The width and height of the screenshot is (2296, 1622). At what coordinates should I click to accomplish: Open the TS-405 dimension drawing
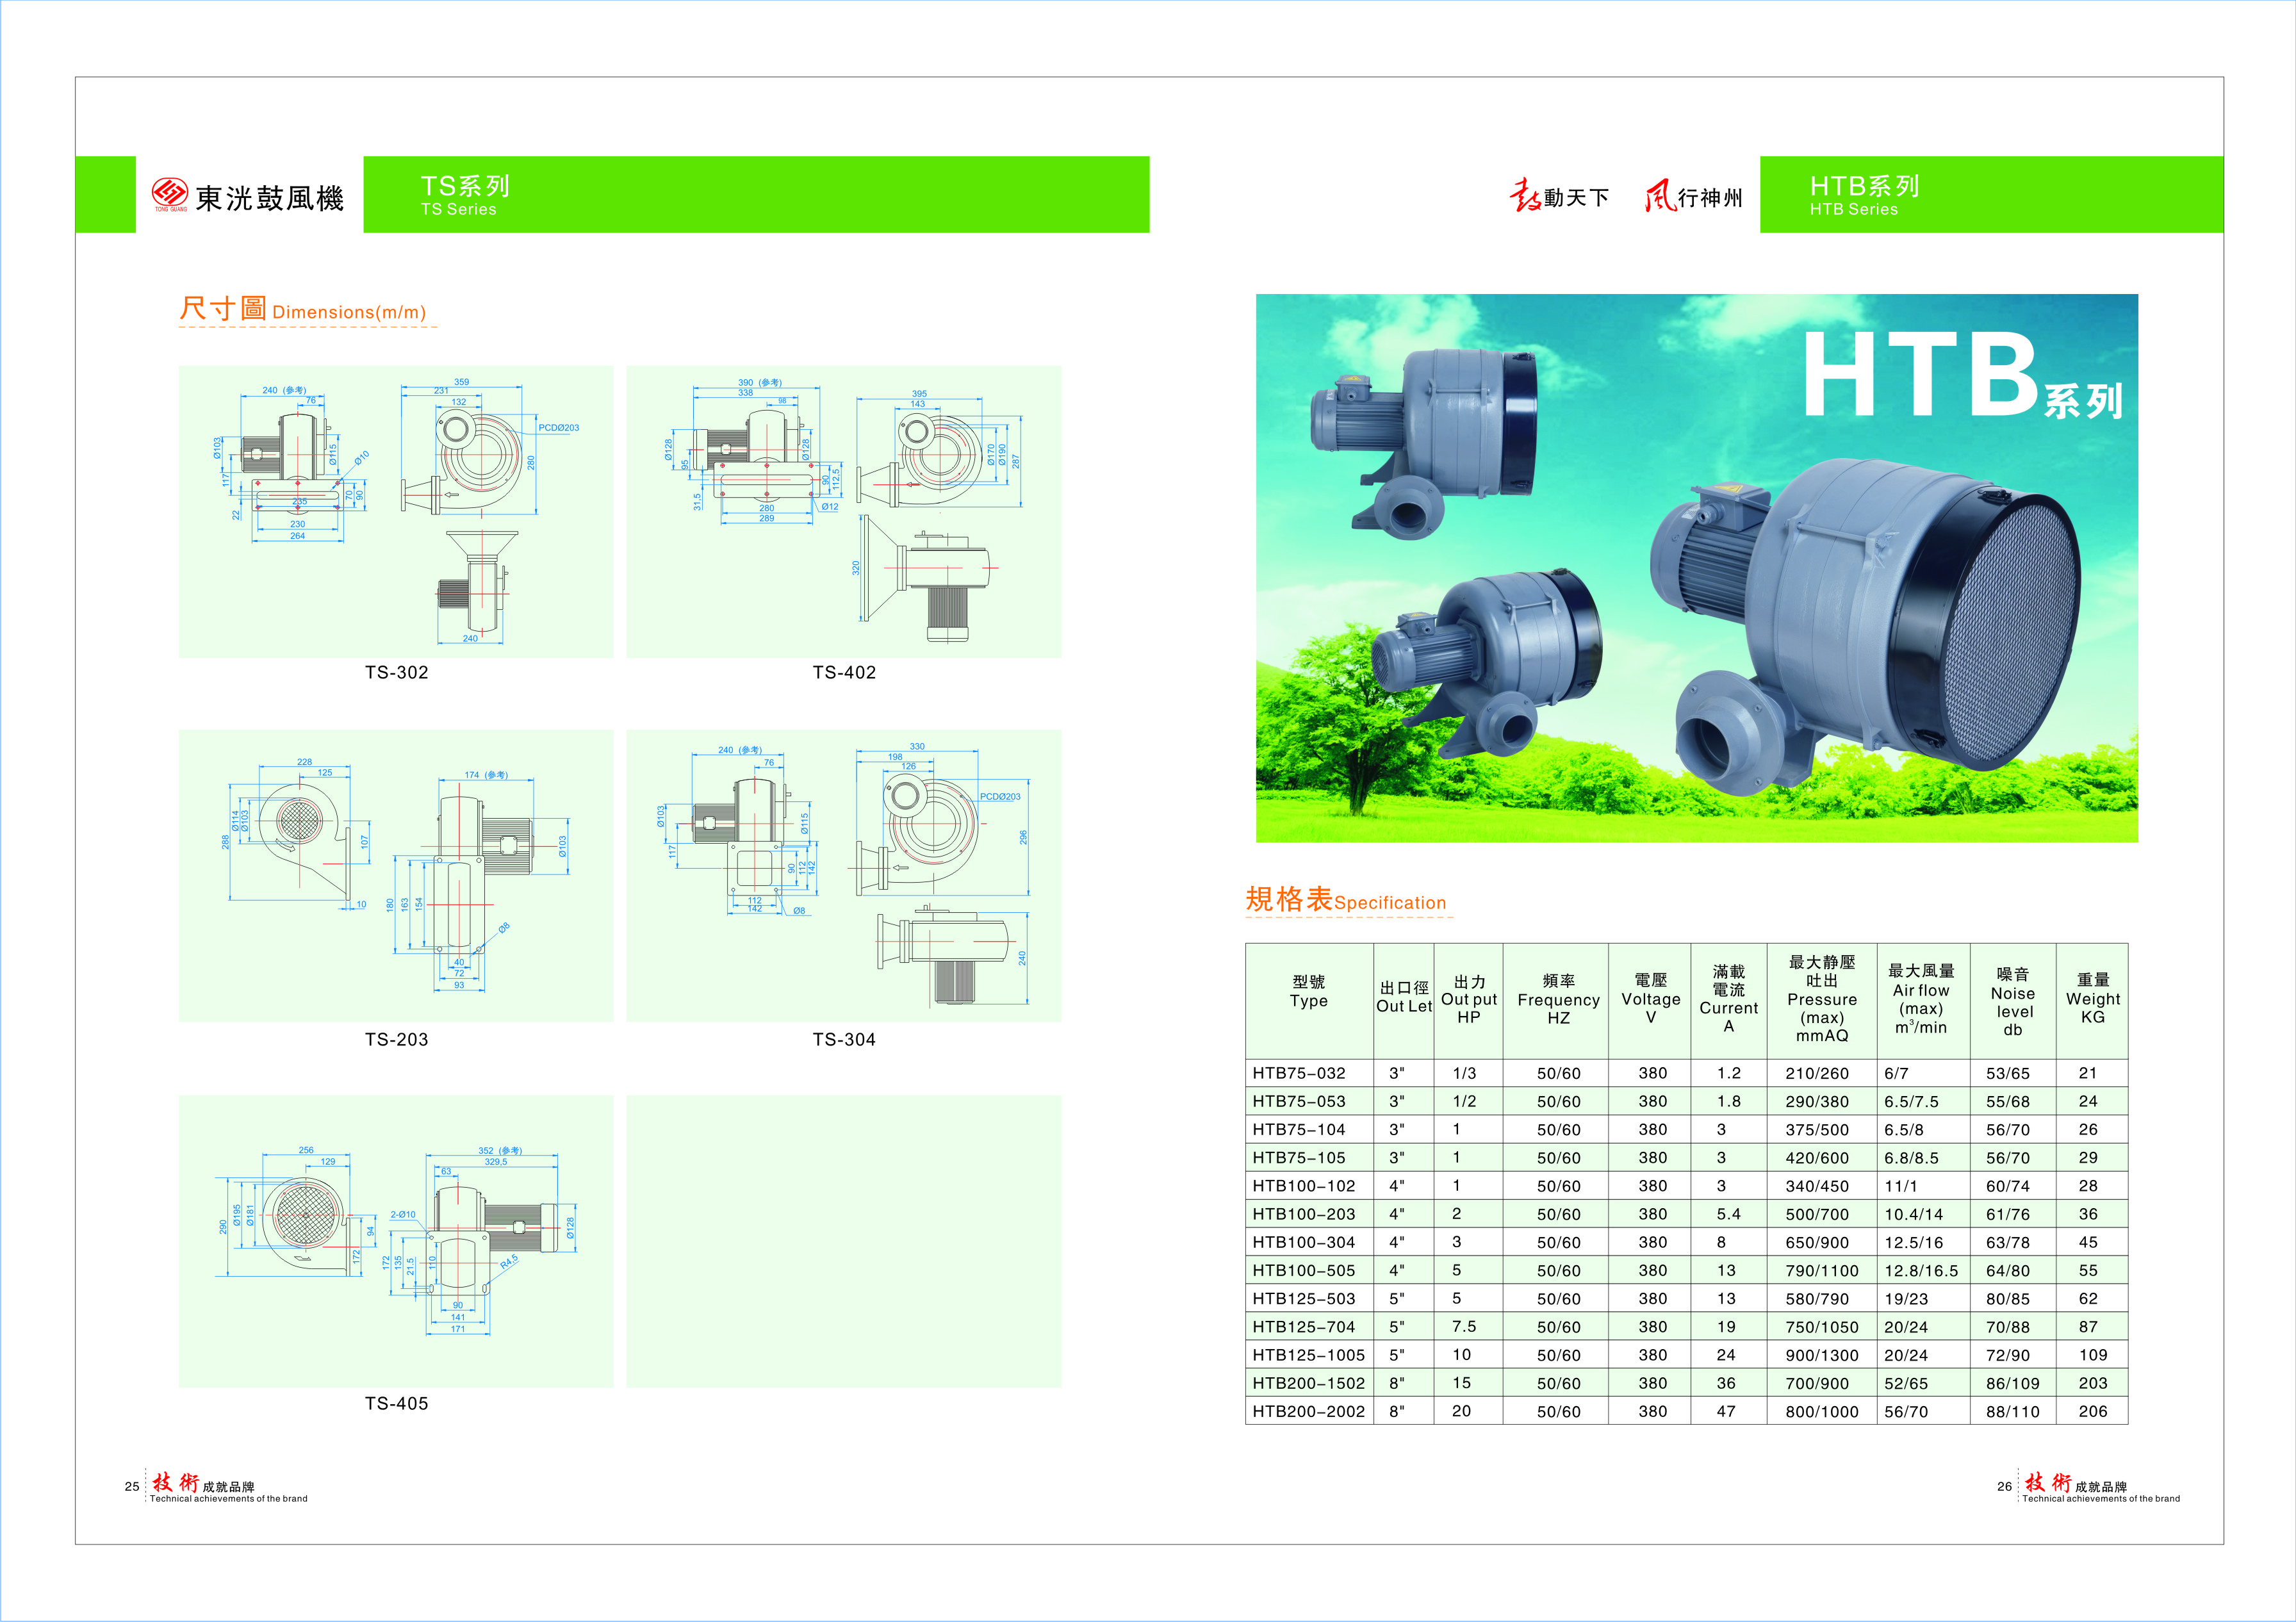tap(395, 1240)
